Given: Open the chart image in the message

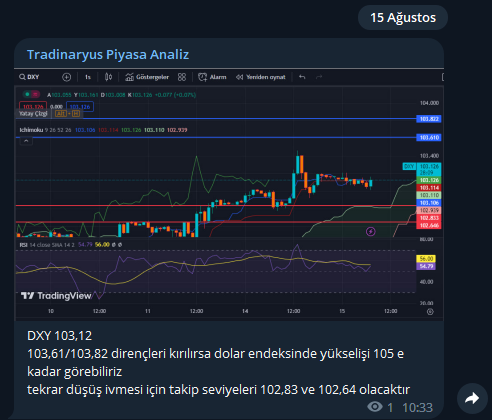Looking at the screenshot, I should (x=229, y=195).
